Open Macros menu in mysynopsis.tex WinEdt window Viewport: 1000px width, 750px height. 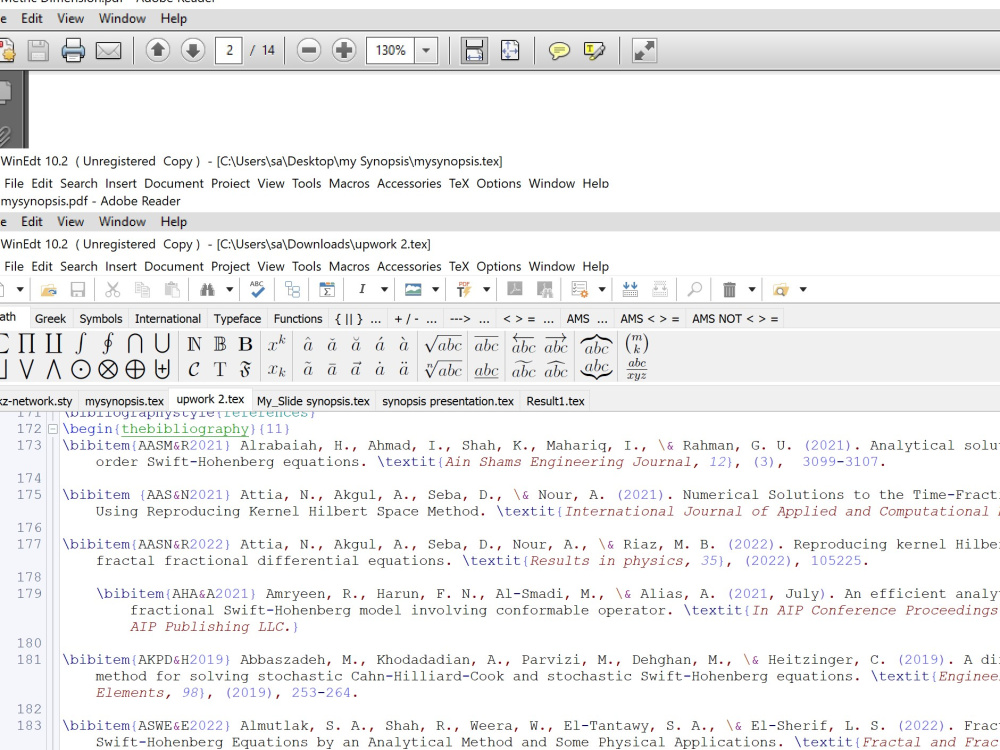tap(349, 183)
